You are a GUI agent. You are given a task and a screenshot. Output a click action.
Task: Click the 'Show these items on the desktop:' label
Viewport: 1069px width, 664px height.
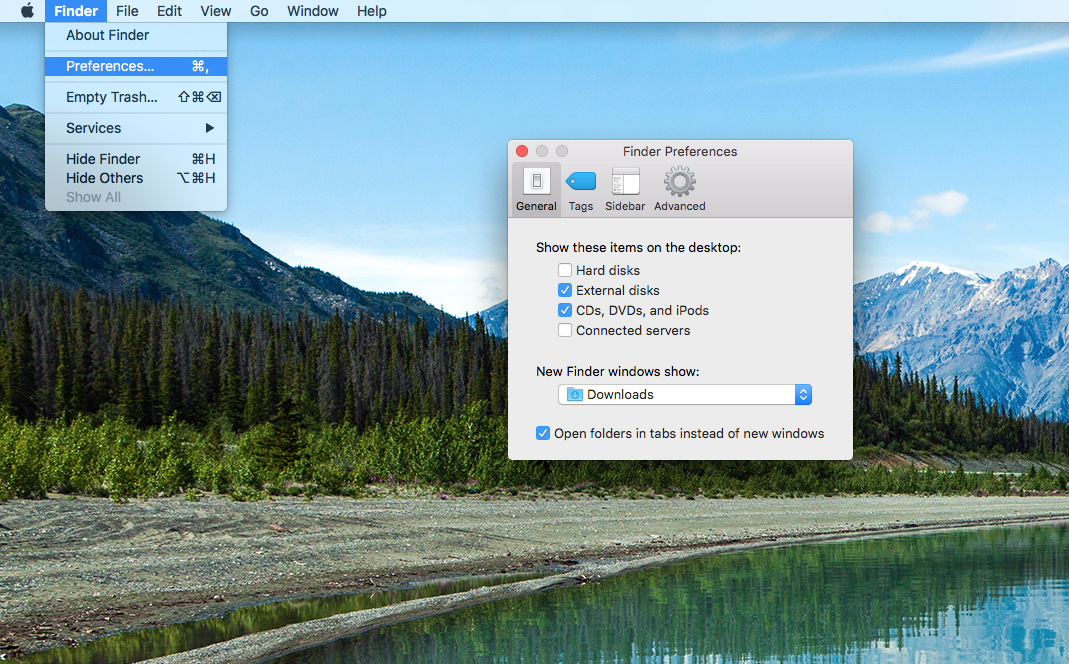(x=638, y=247)
